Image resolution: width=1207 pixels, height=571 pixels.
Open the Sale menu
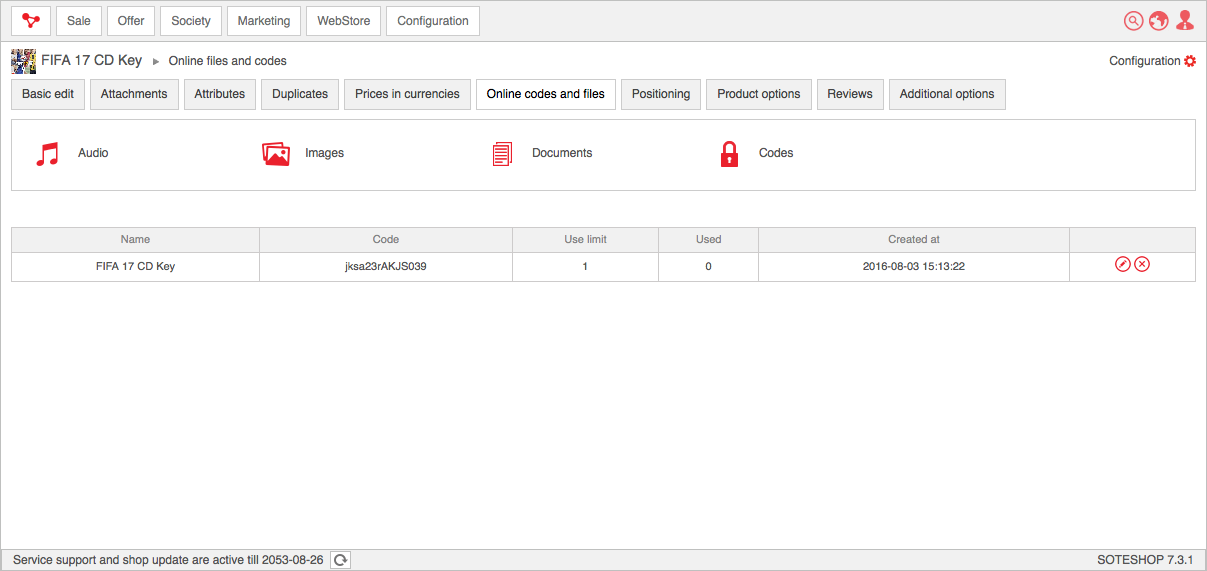pos(79,21)
